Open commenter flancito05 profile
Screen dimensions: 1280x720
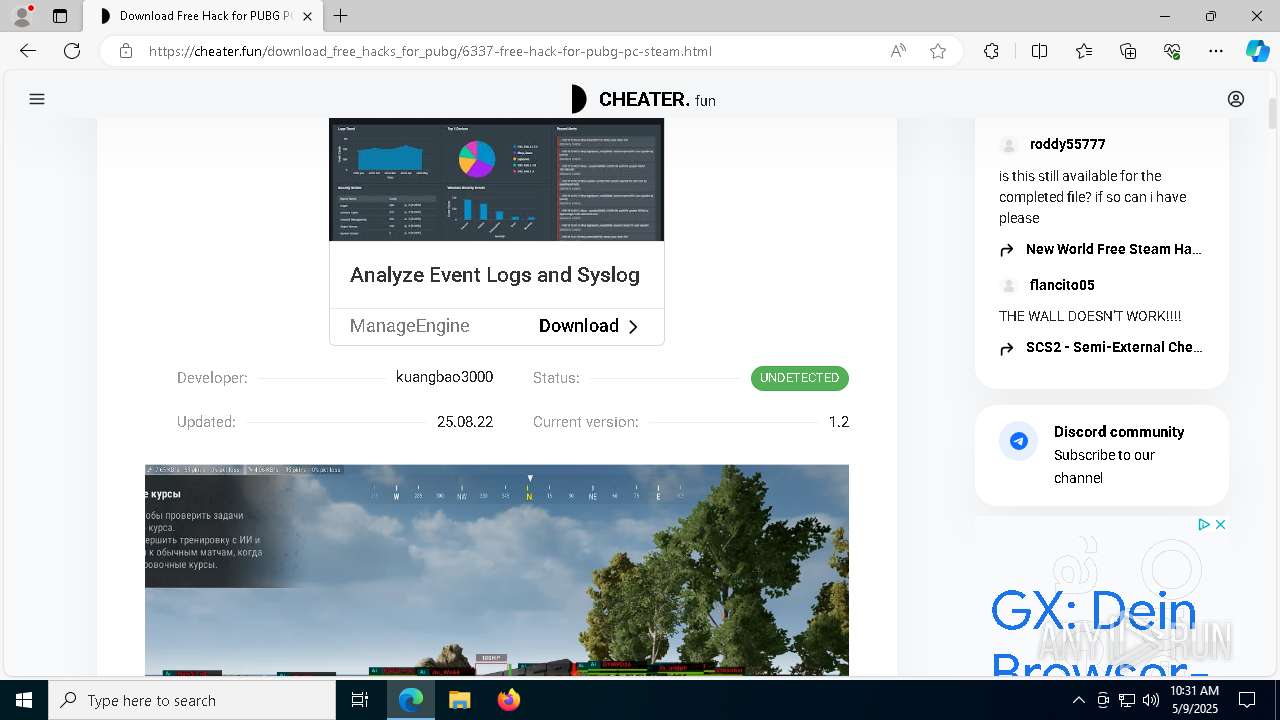pyautogui.click(x=1062, y=285)
